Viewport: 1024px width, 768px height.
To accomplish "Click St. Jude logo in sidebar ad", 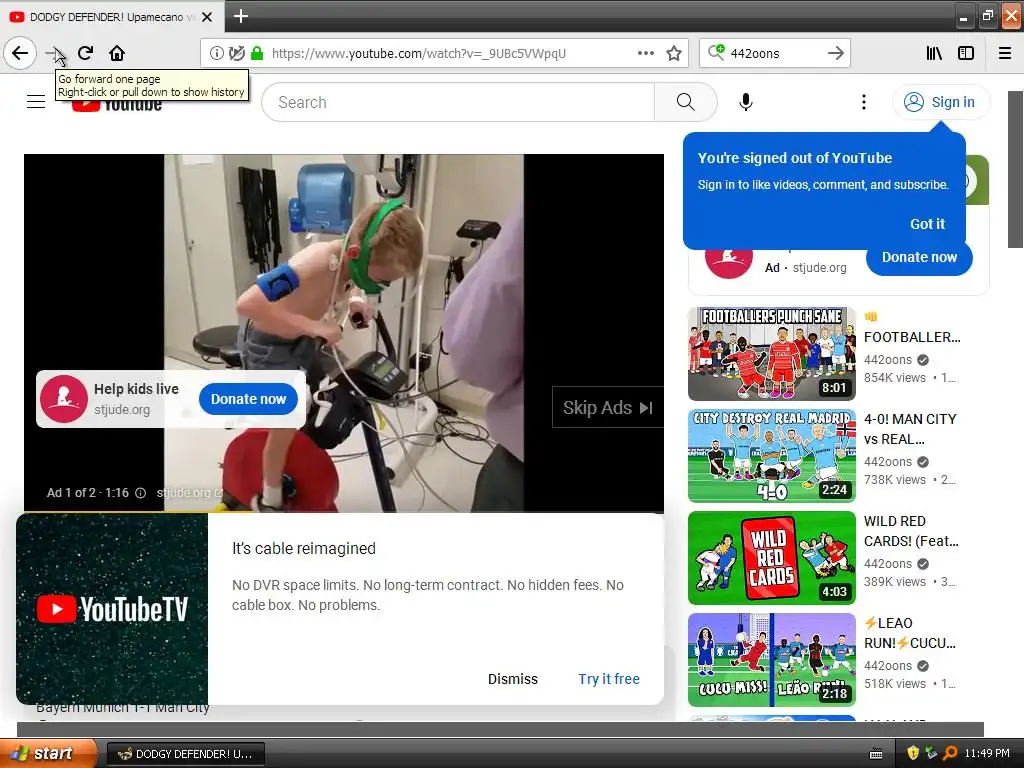I will pyautogui.click(x=729, y=263).
